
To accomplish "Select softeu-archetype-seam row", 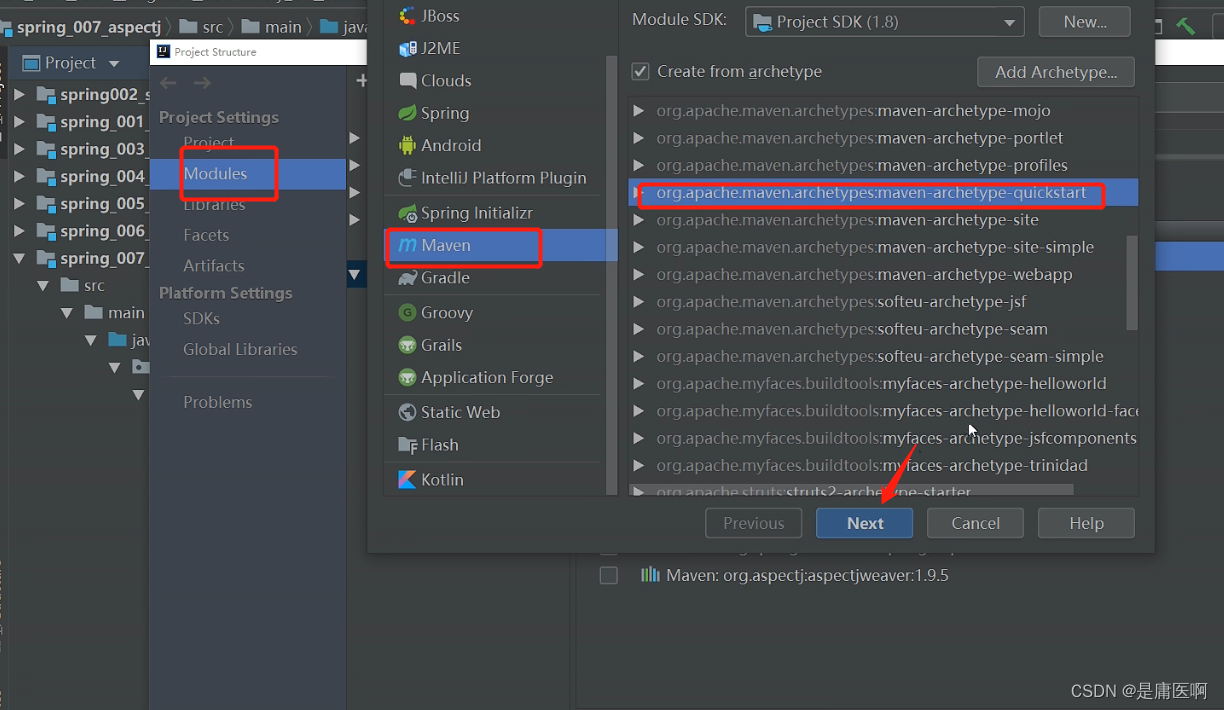I will (883, 329).
